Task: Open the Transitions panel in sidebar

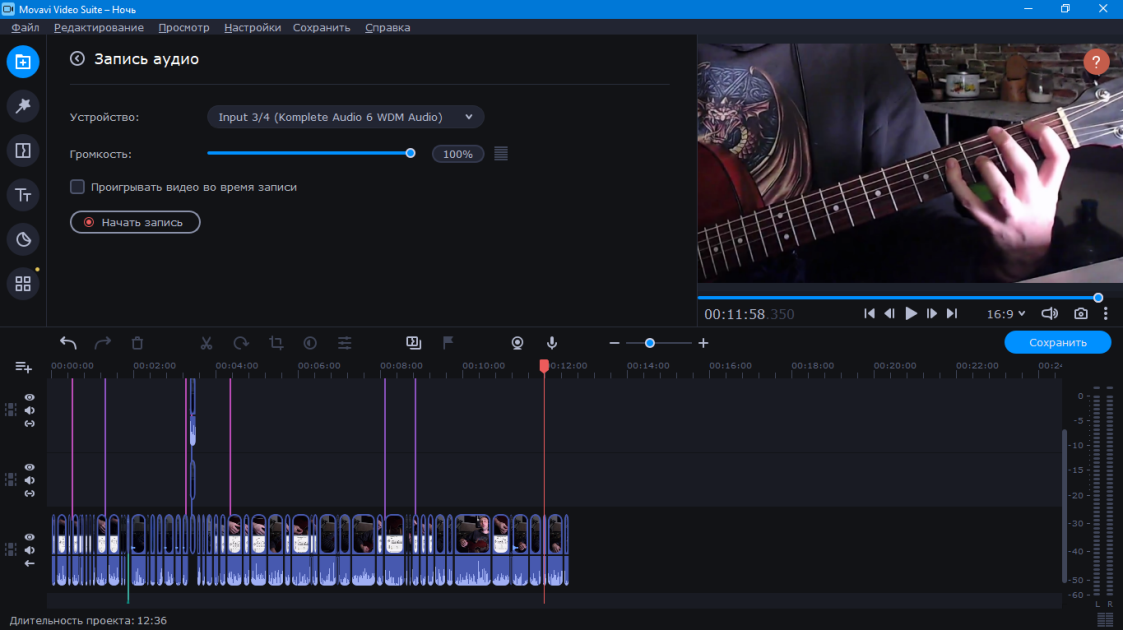Action: click(23, 150)
